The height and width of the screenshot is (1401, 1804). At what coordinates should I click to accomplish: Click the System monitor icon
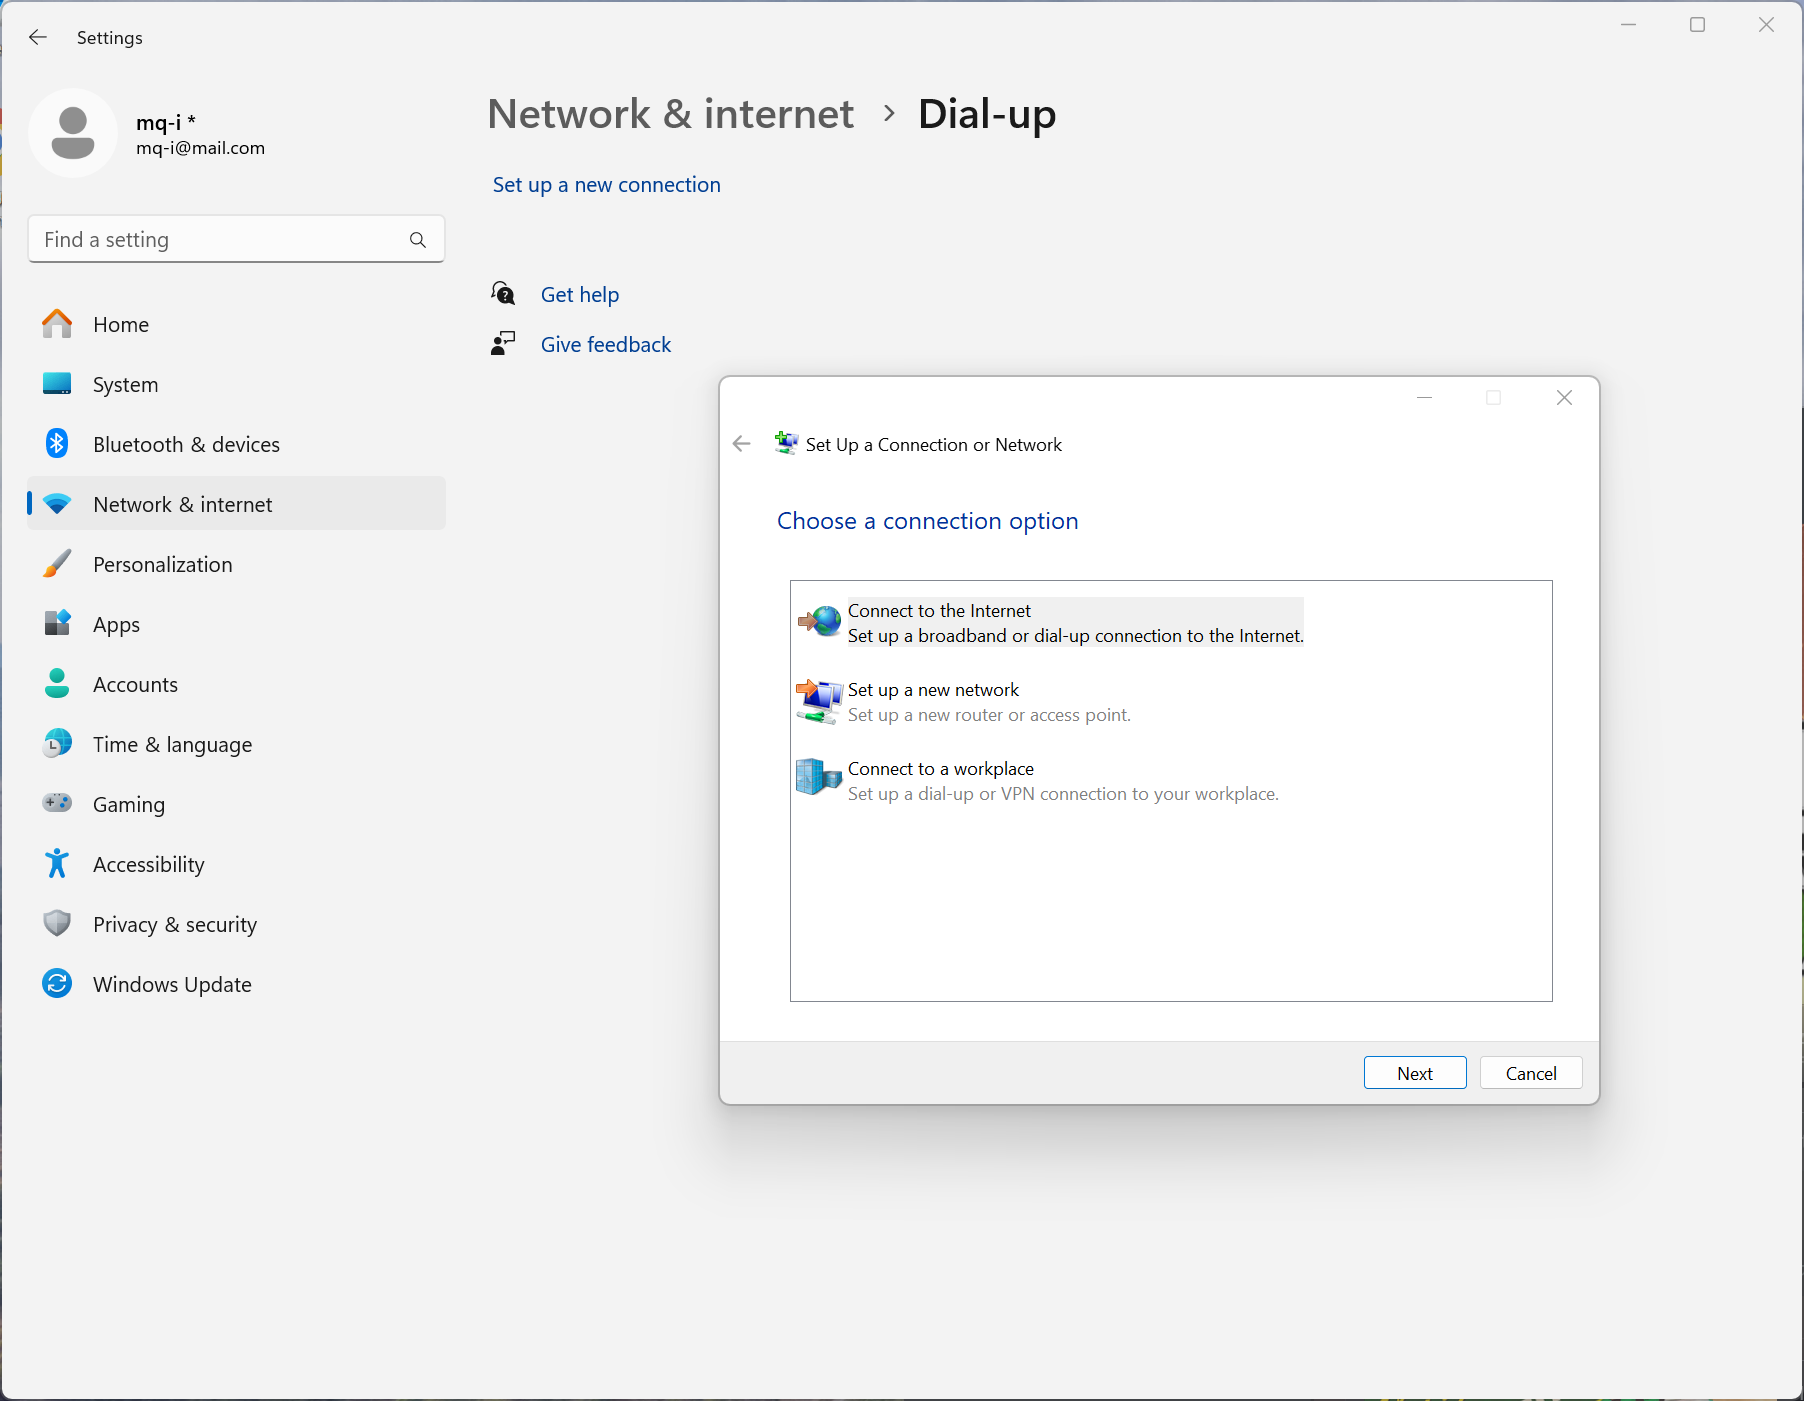click(x=57, y=384)
